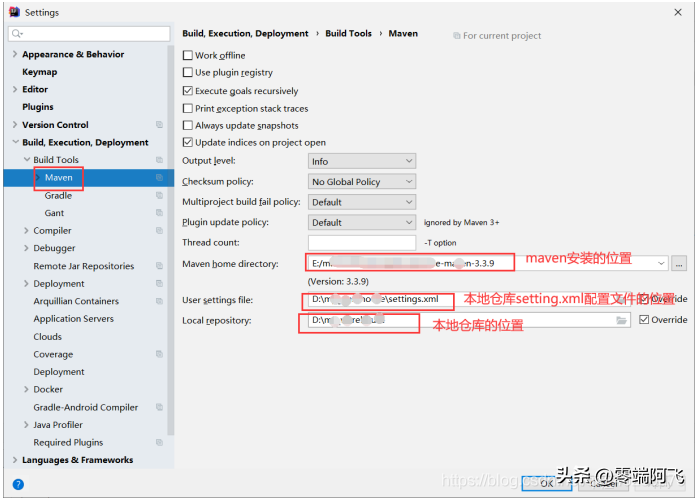Screen dimensions: 699x499
Task: Click Build Tools in breadcrumb
Action: [x=348, y=33]
